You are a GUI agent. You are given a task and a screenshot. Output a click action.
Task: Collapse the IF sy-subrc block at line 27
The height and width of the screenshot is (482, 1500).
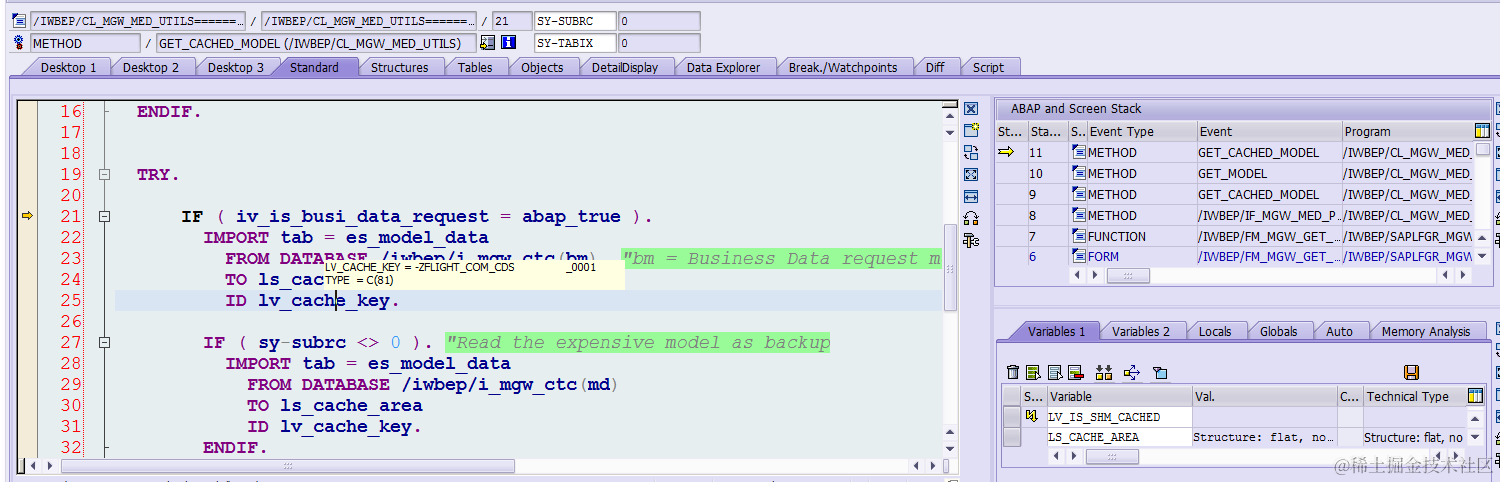(104, 343)
